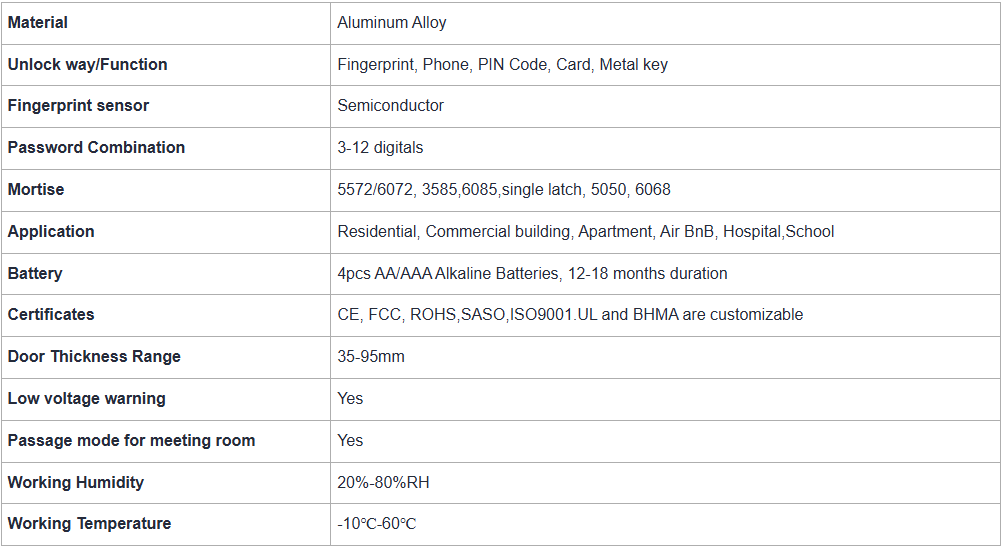Click the Certificates row label
The height and width of the screenshot is (547, 1002).
click(x=51, y=314)
